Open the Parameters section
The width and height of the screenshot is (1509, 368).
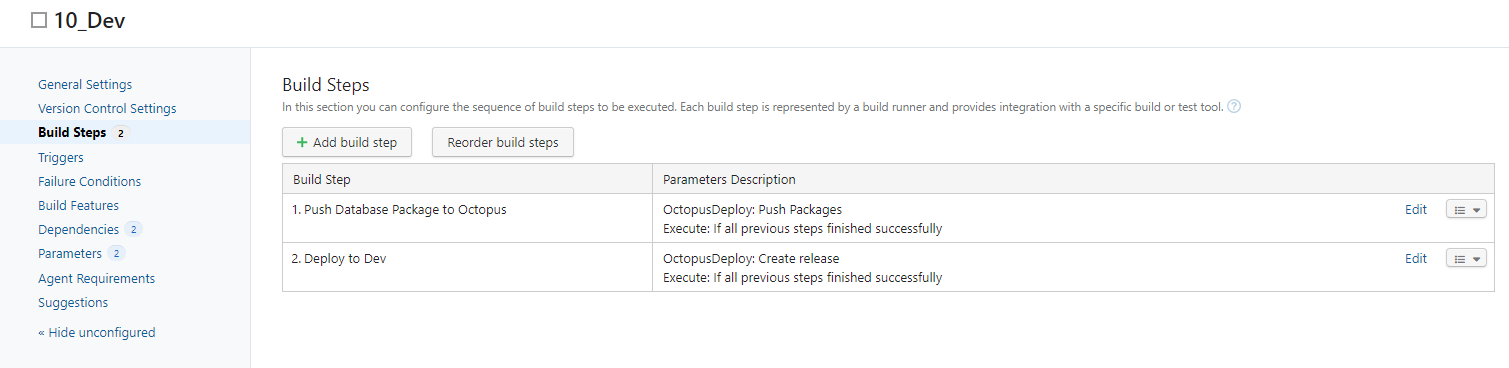(70, 254)
